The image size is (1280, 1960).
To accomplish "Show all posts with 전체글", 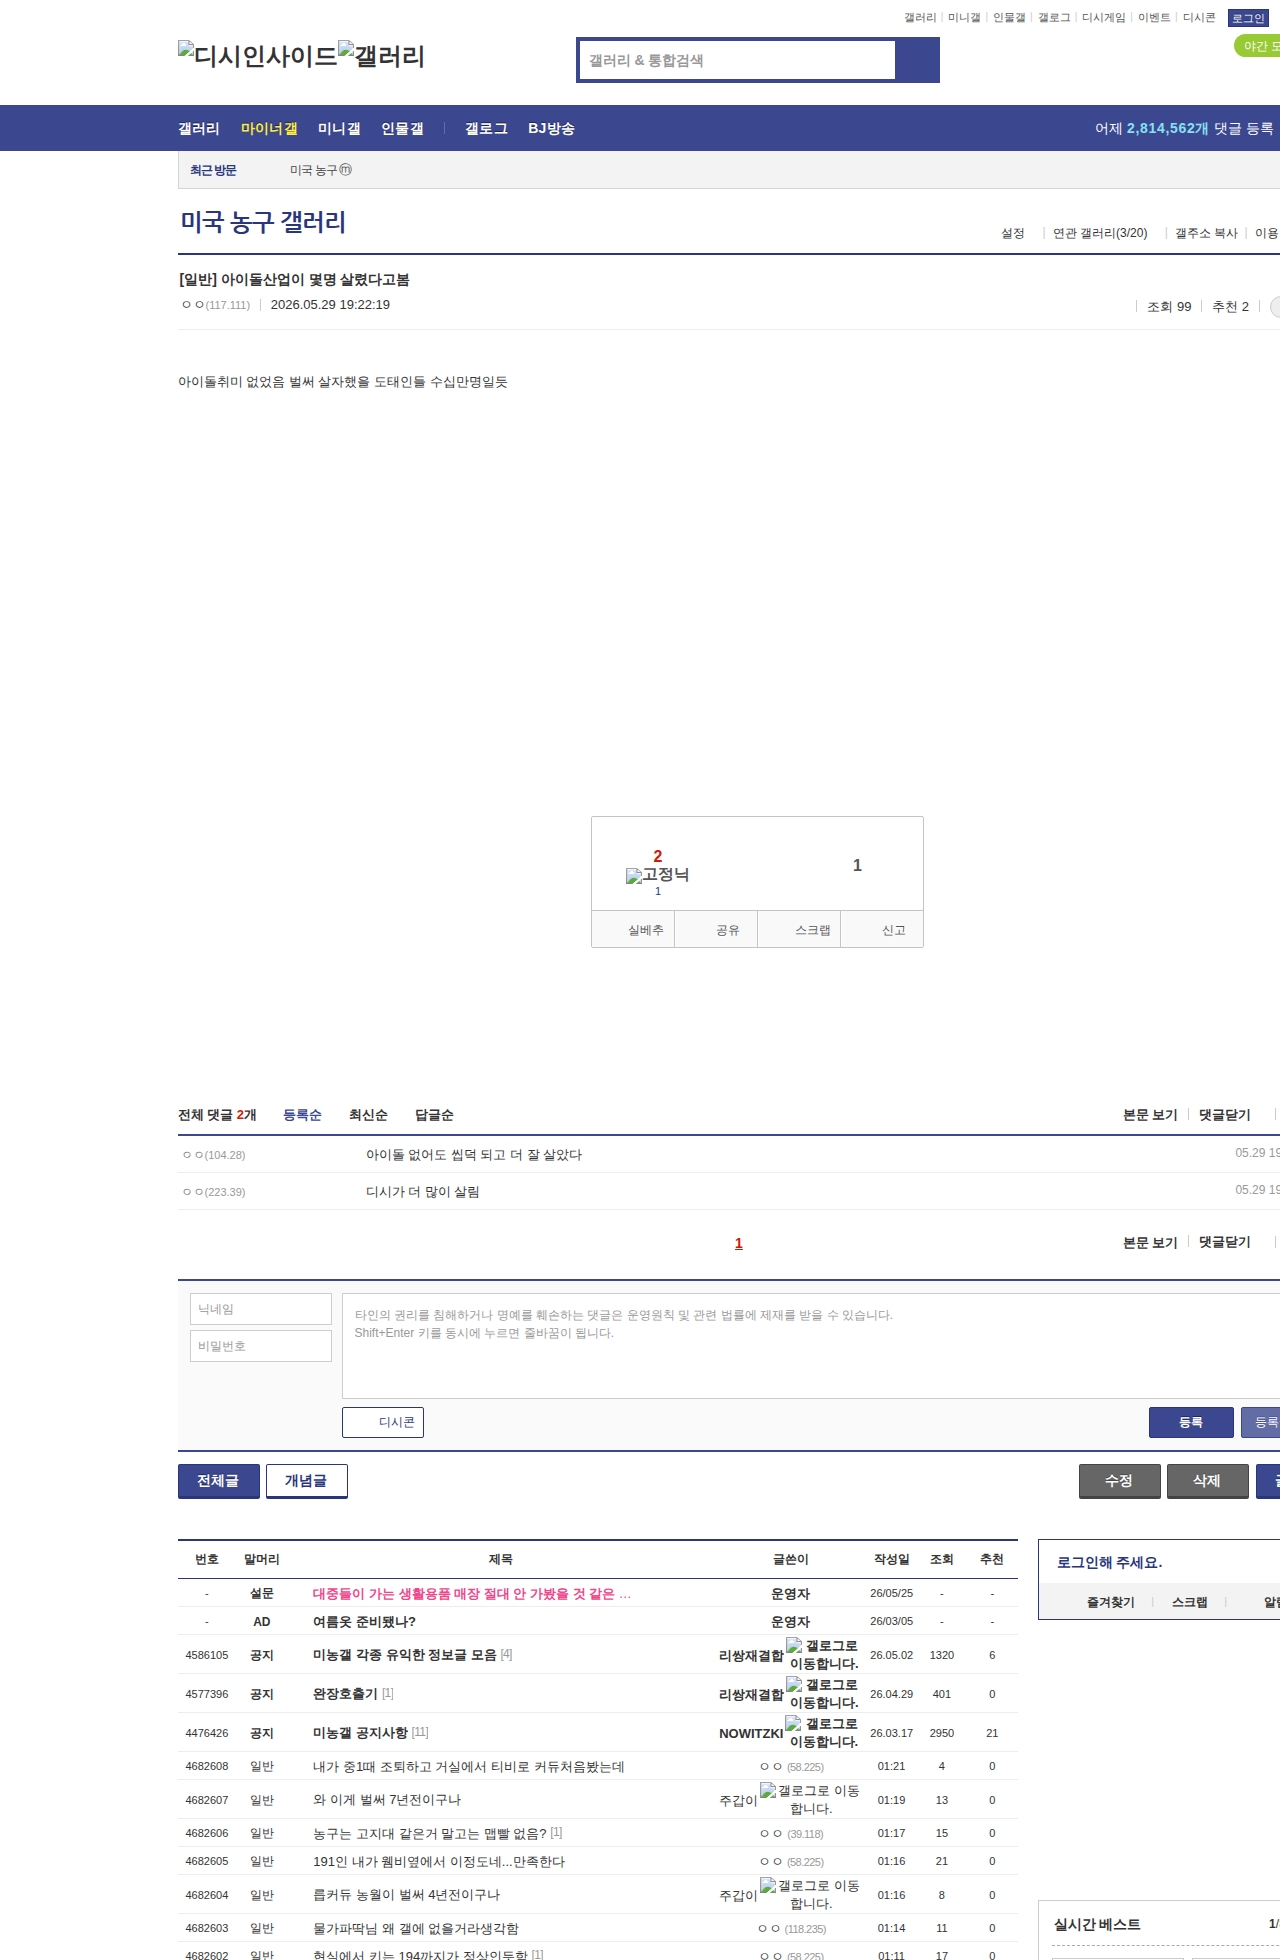I will [219, 1481].
